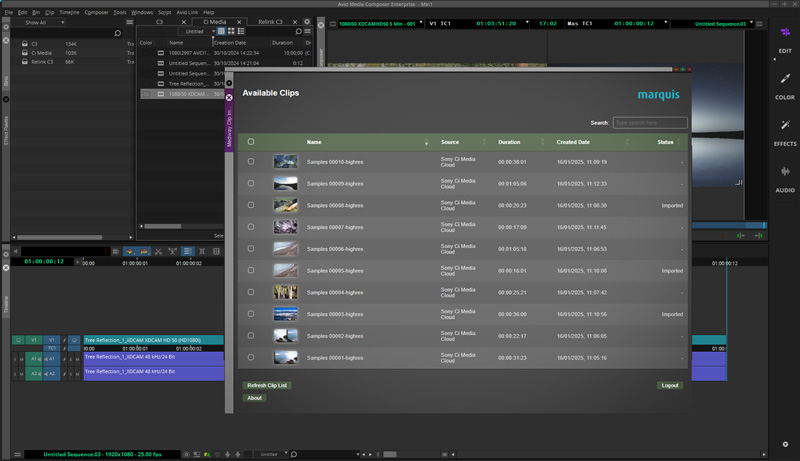Viewport: 800px width, 461px height.
Task: Tick the checkbox for Samples 00010-highres
Action: click(251, 161)
